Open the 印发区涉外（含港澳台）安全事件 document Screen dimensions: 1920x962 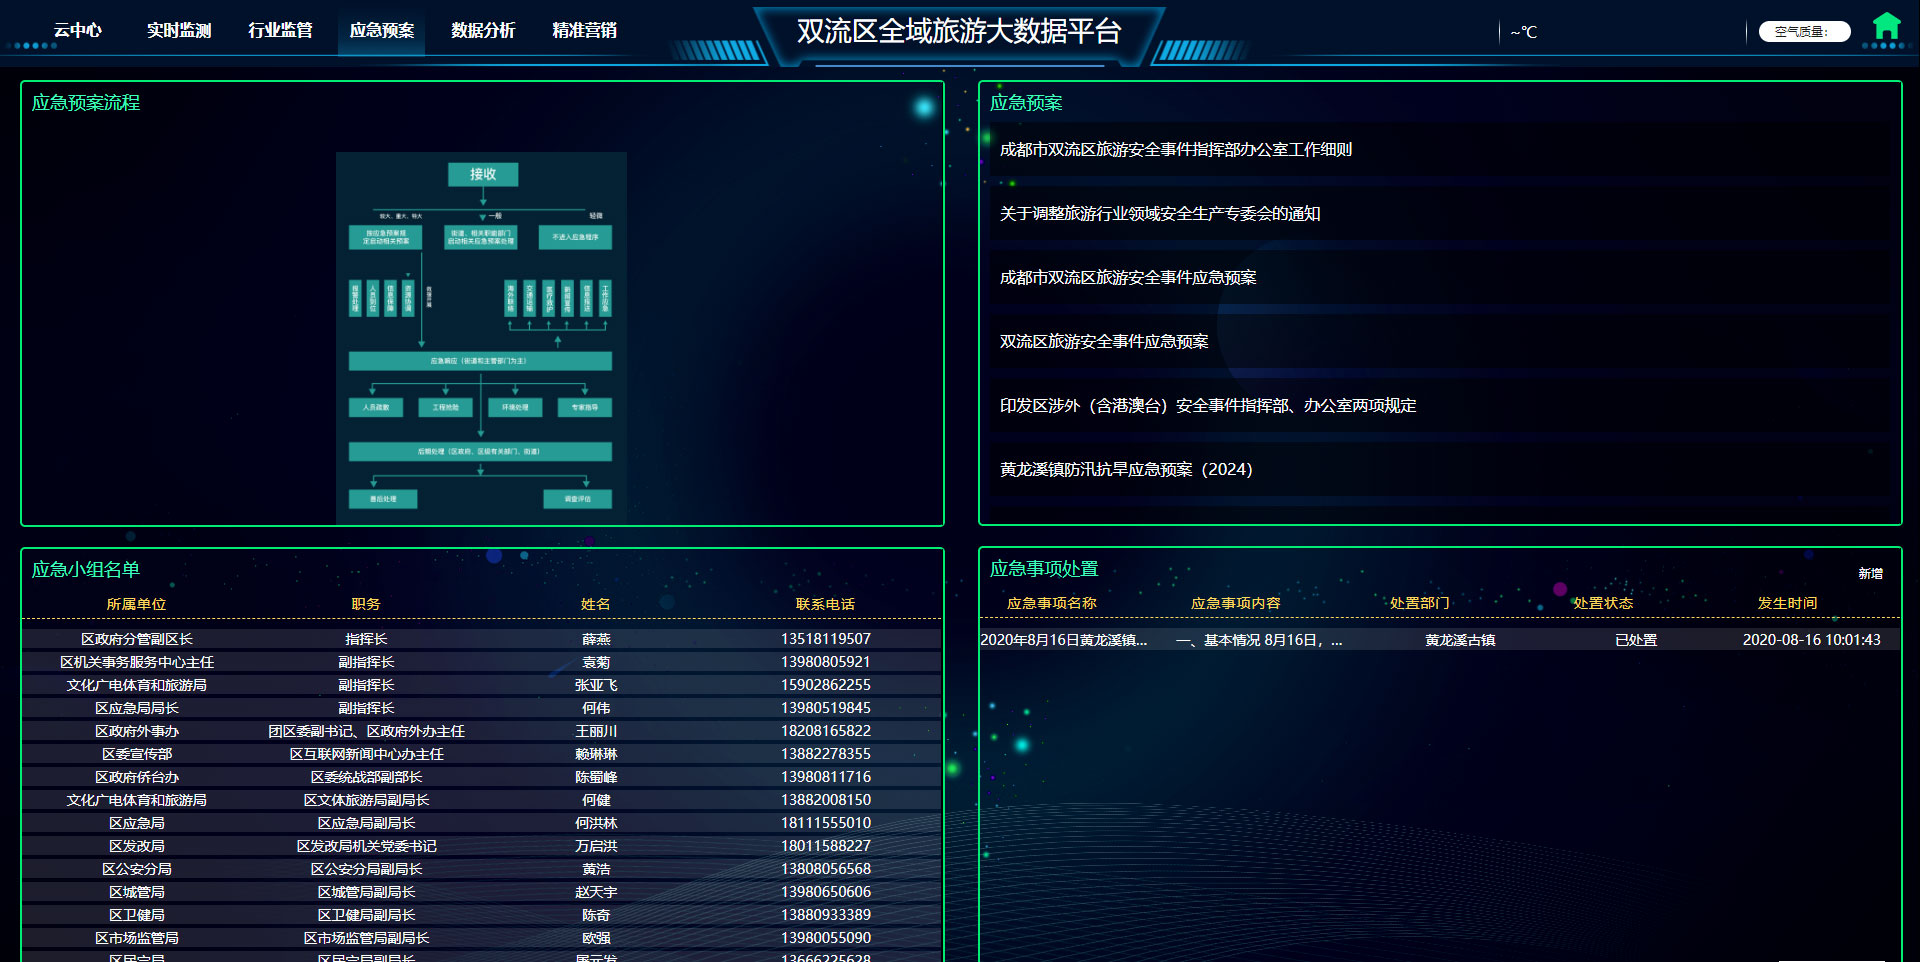(1208, 406)
